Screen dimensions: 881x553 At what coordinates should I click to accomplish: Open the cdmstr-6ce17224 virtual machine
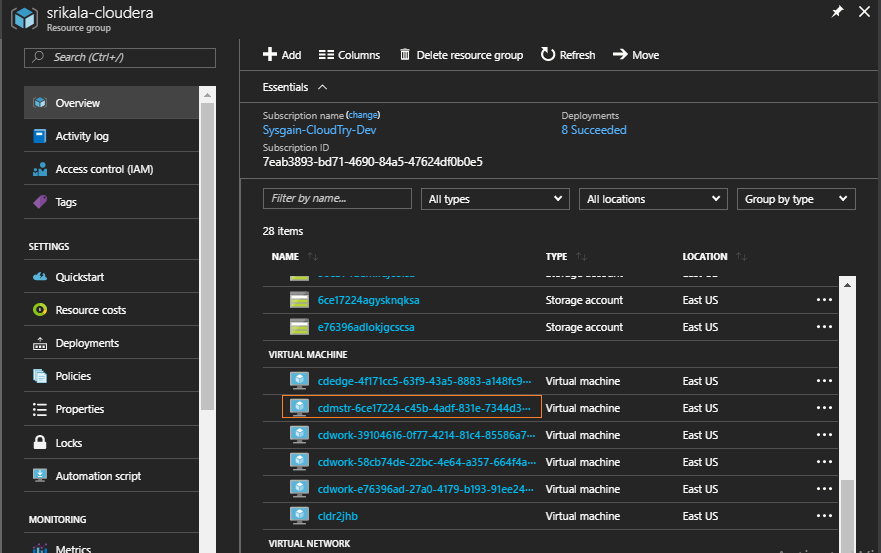[424, 408]
